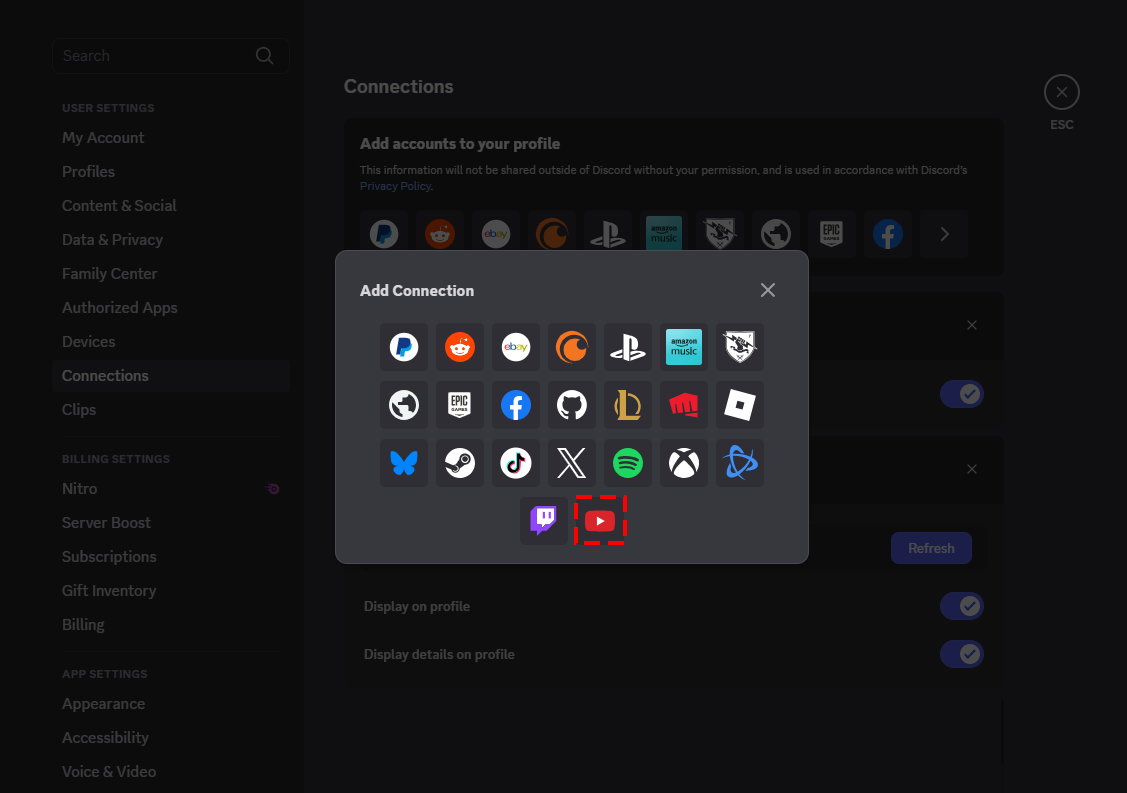Select the GitHub icon in Add Connection

tap(572, 405)
